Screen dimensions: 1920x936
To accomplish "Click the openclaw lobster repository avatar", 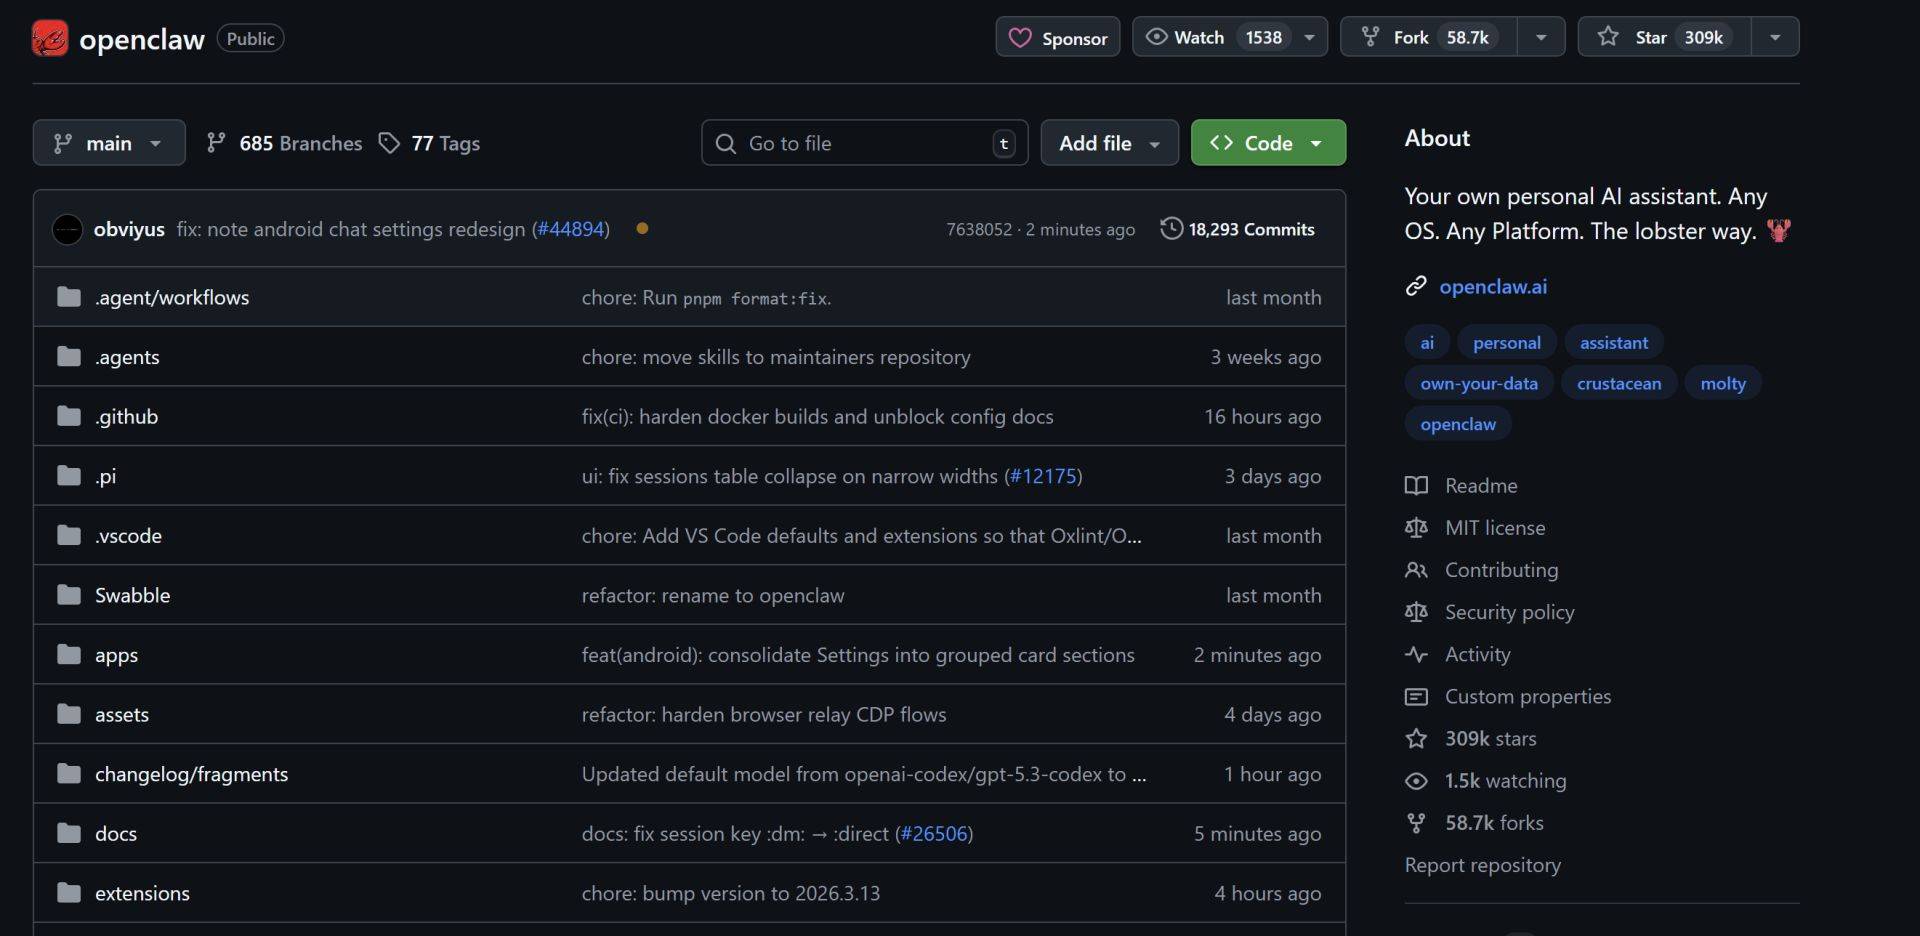I will click(x=50, y=39).
